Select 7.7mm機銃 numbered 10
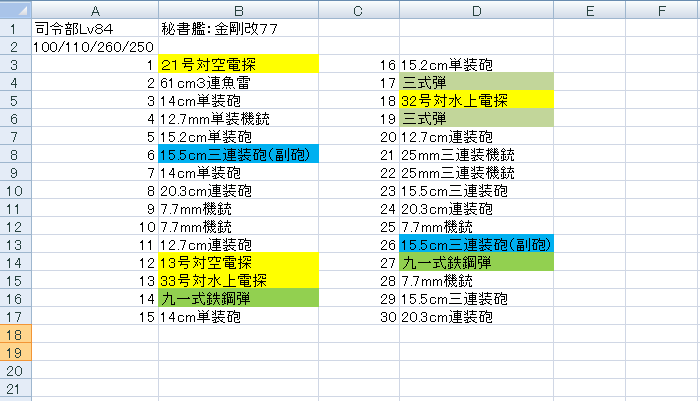Image resolution: width=700 pixels, height=401 pixels. coord(238,226)
